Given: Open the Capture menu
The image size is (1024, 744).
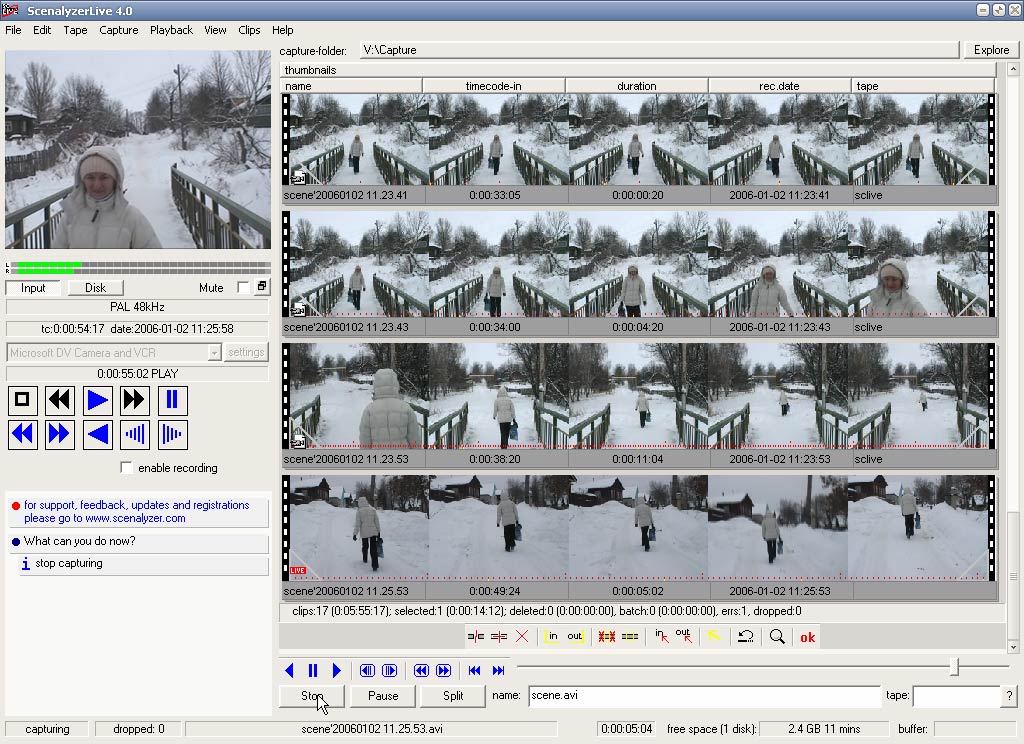Looking at the screenshot, I should (119, 30).
